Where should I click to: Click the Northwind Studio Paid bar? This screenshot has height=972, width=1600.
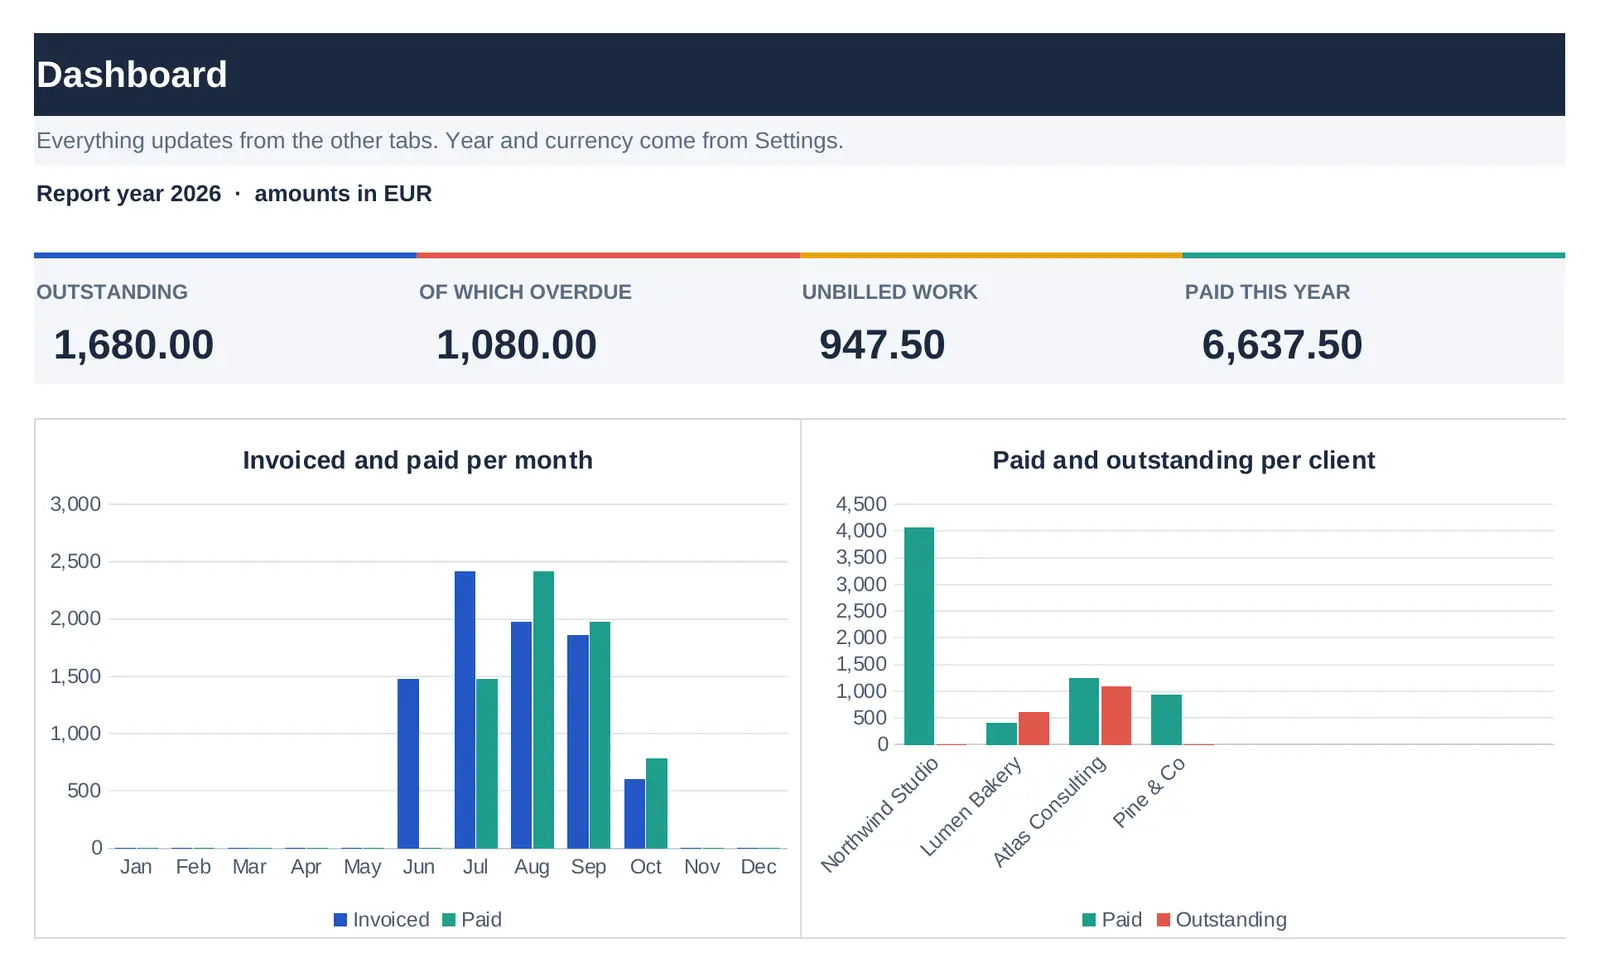click(919, 636)
